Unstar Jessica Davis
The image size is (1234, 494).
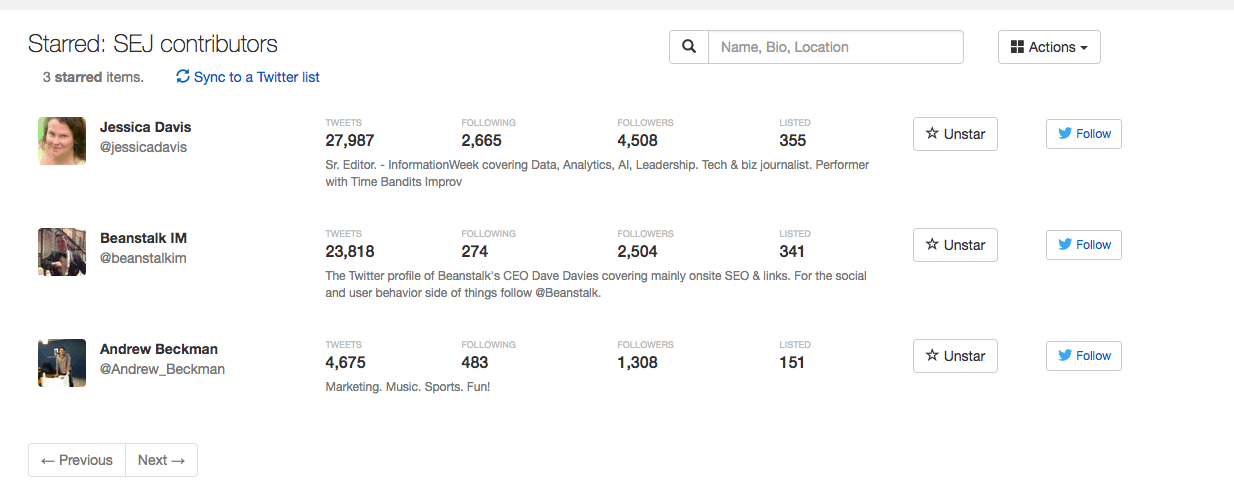tap(955, 134)
